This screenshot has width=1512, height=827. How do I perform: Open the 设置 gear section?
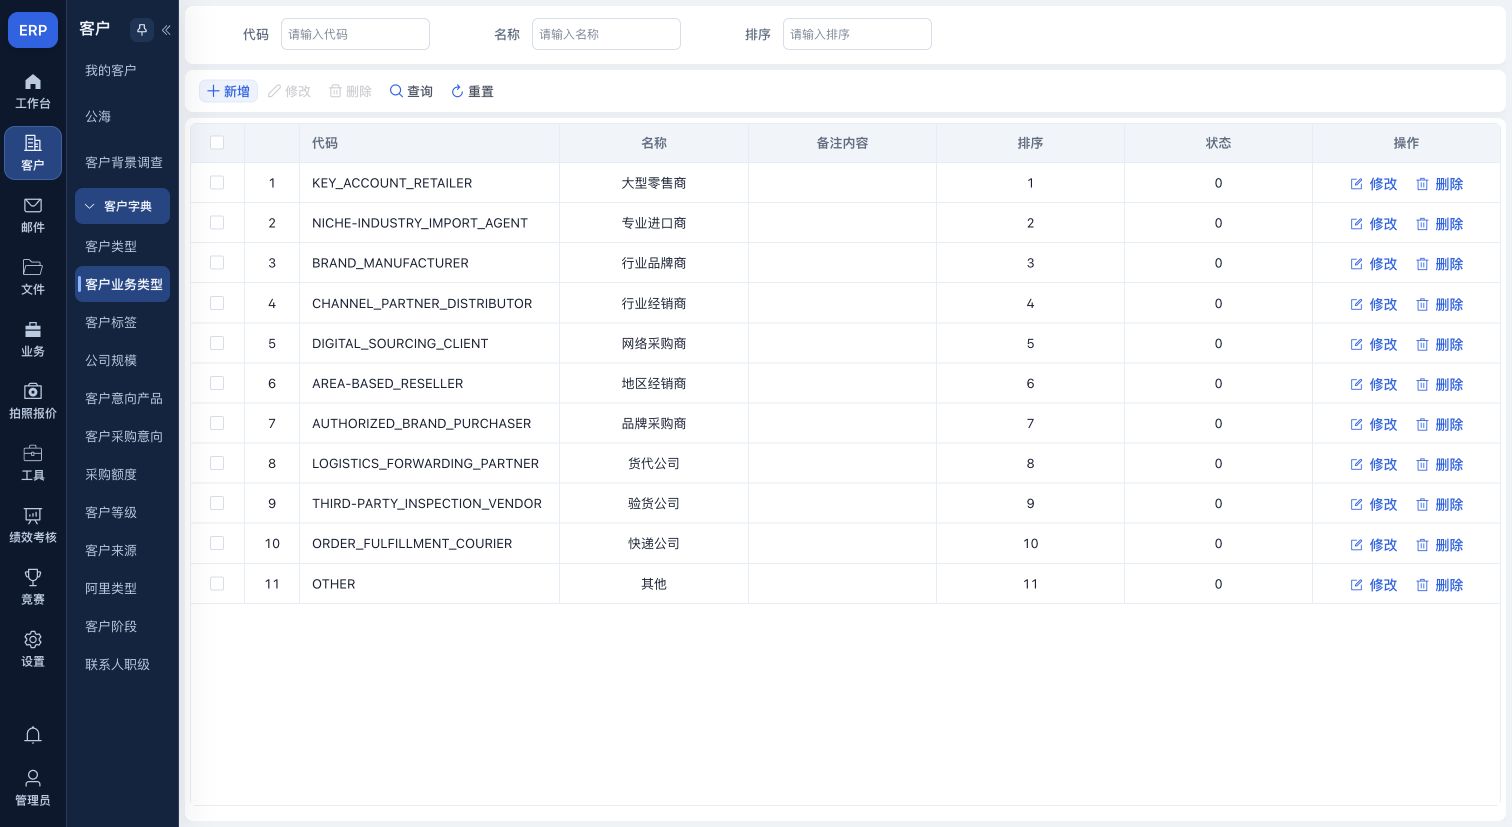click(x=33, y=649)
